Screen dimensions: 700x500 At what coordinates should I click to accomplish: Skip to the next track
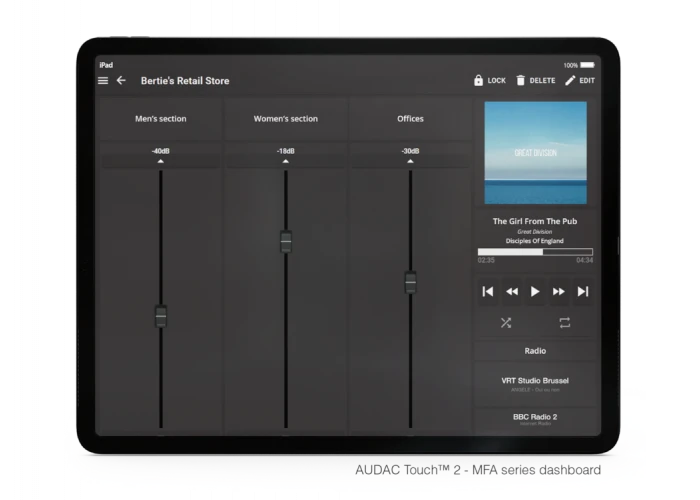point(583,292)
